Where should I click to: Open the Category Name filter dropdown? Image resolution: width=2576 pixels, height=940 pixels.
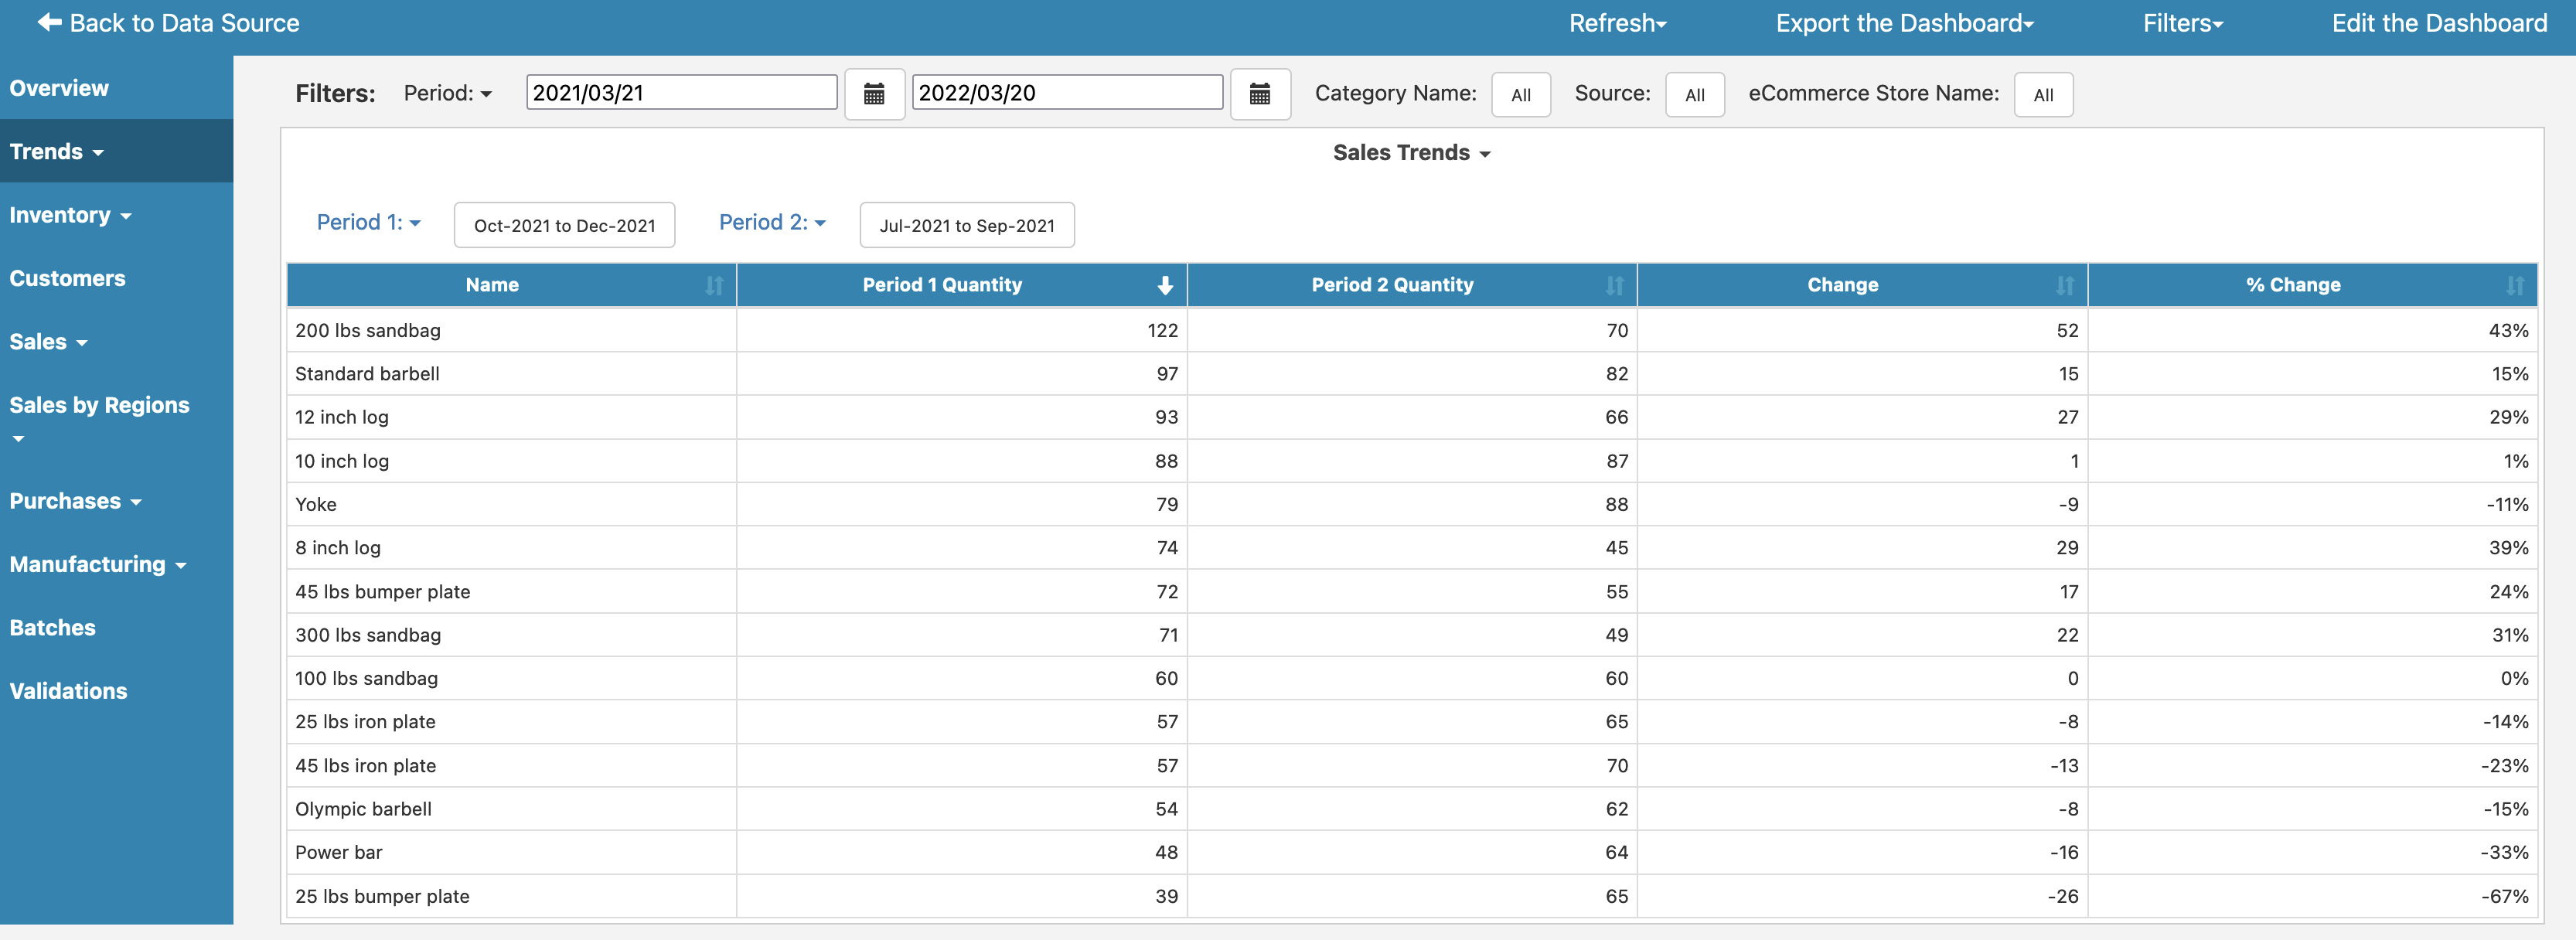pos(1520,94)
